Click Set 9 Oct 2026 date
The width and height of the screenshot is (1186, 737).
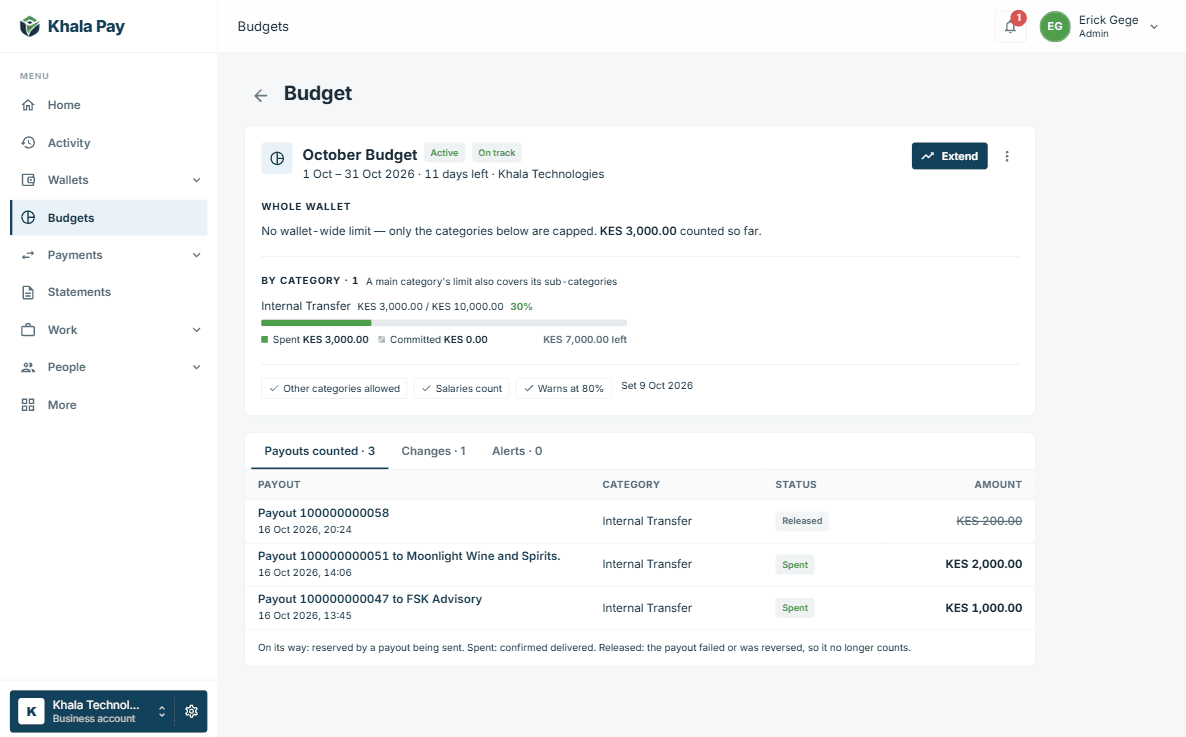click(x=657, y=385)
